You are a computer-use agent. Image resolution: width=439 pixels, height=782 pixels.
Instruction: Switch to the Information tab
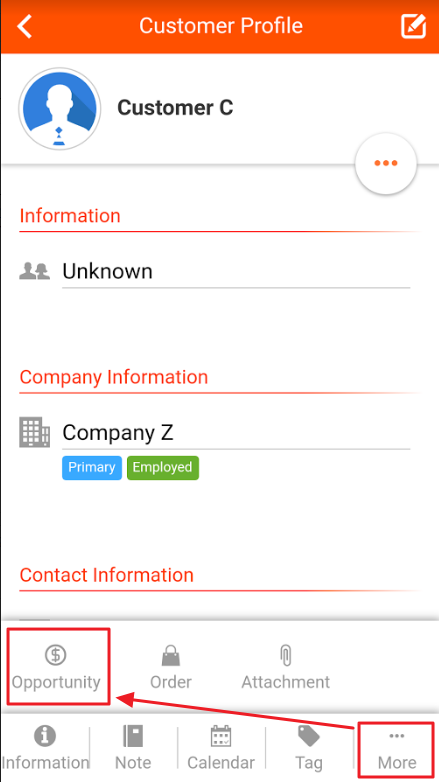45,747
